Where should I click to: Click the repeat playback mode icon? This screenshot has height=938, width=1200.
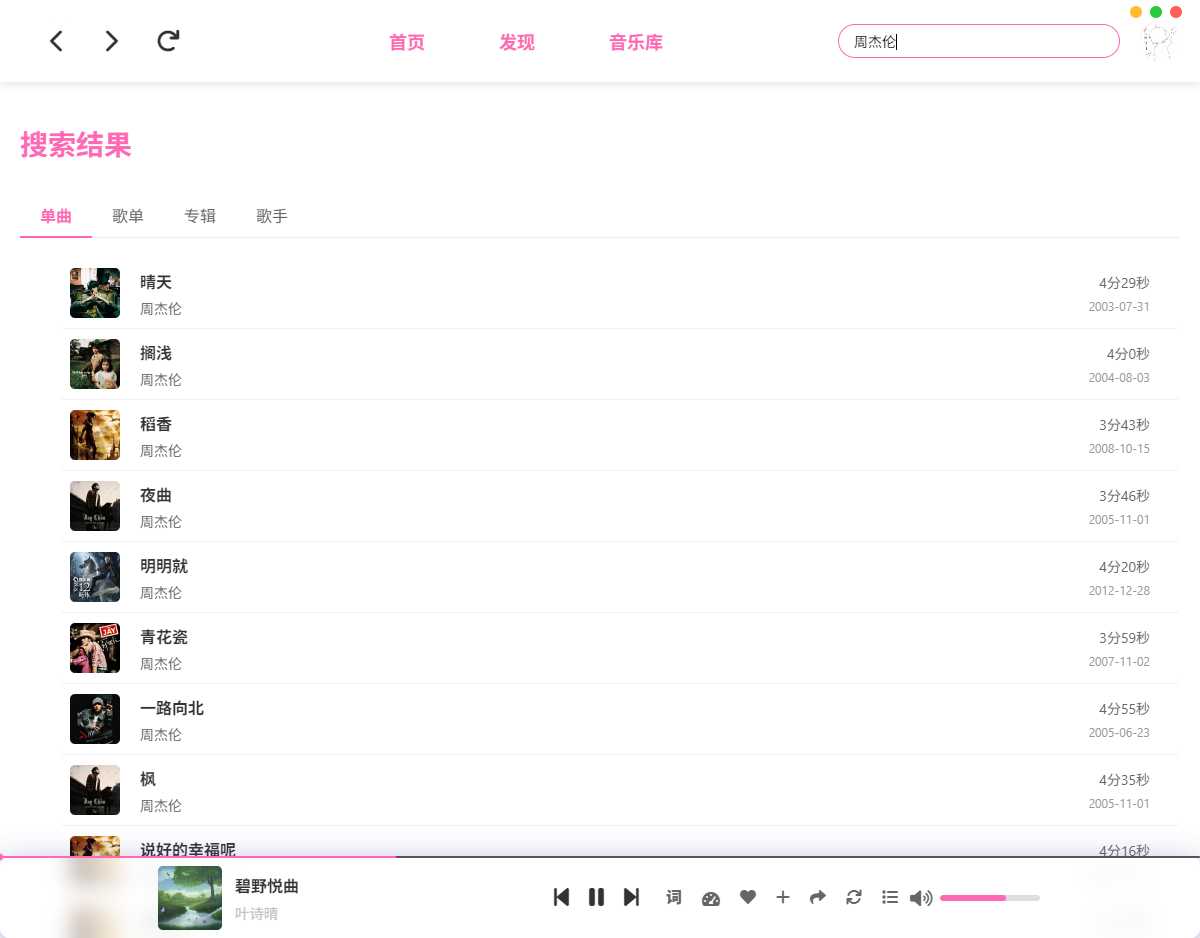pos(854,897)
